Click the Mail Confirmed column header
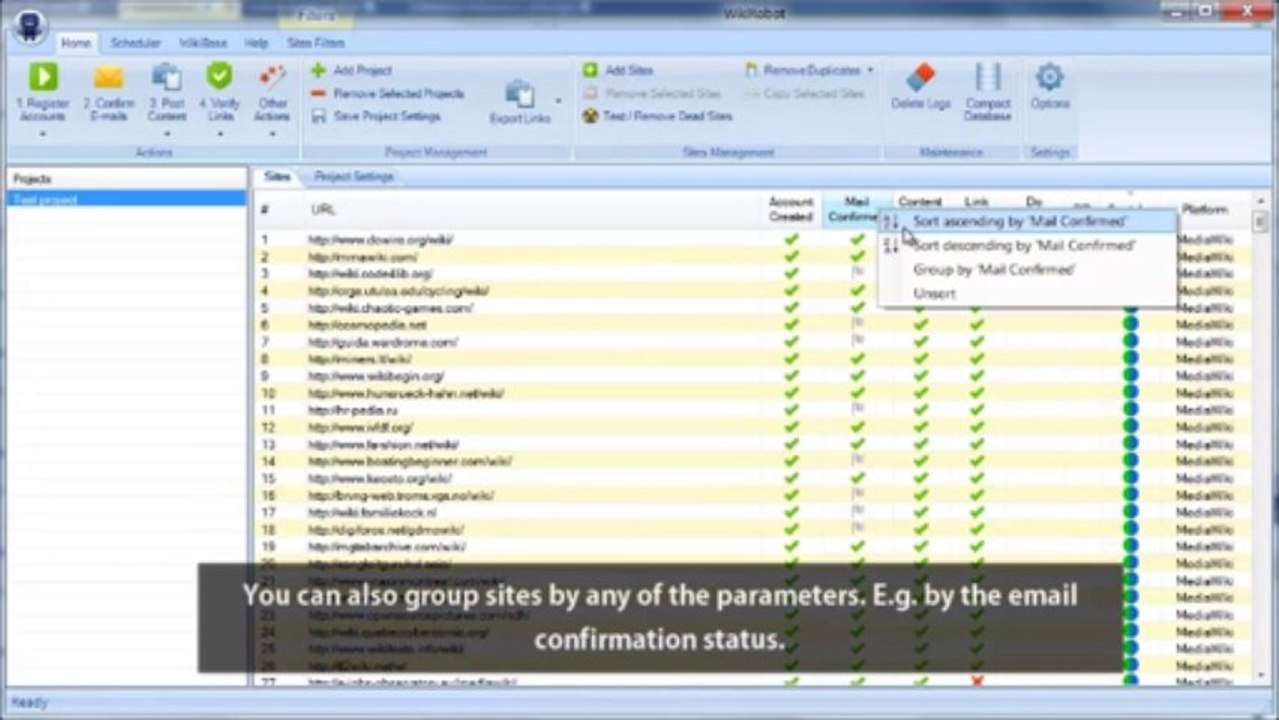 tap(854, 210)
